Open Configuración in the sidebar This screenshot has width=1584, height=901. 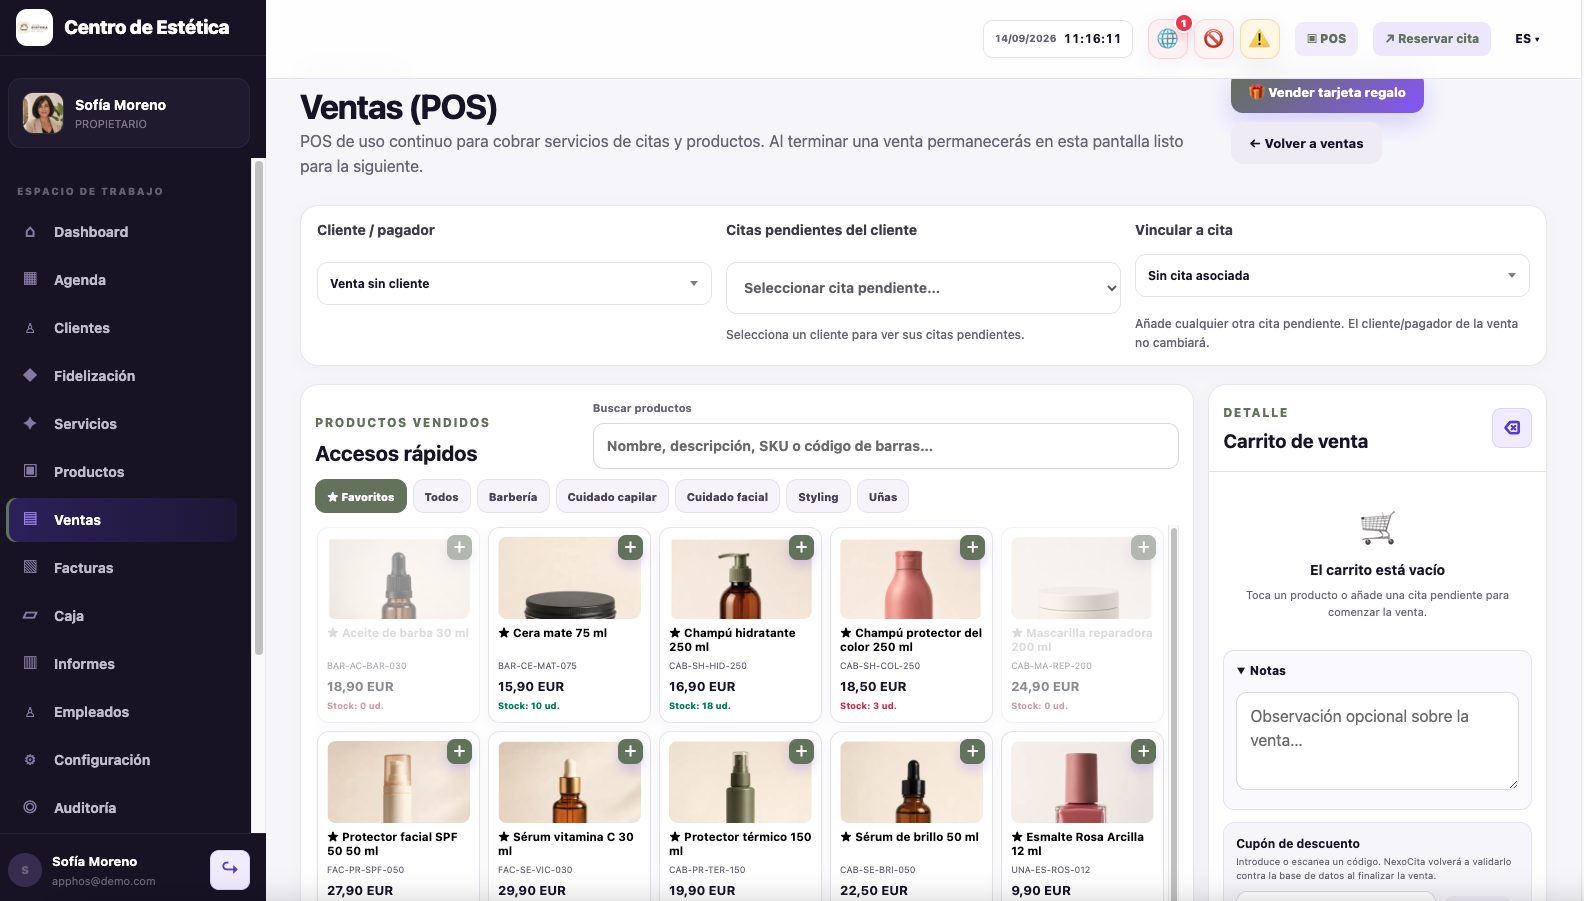click(x=122, y=760)
